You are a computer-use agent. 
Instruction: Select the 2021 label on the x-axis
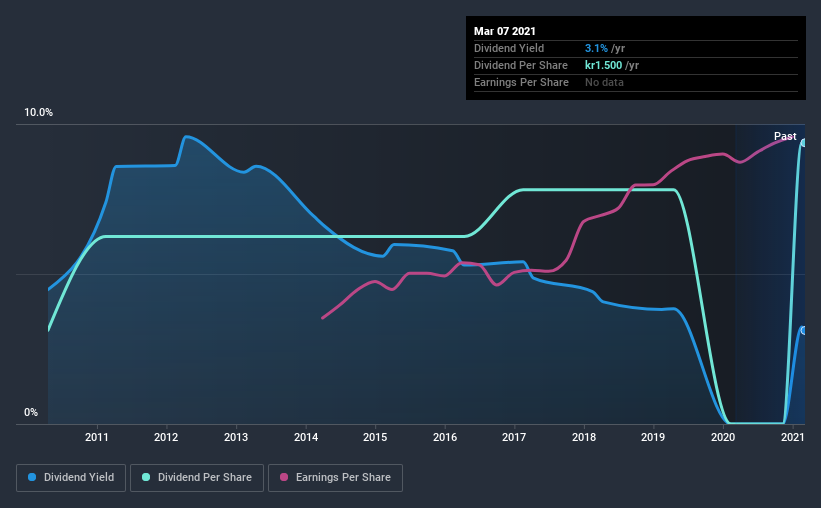click(792, 437)
